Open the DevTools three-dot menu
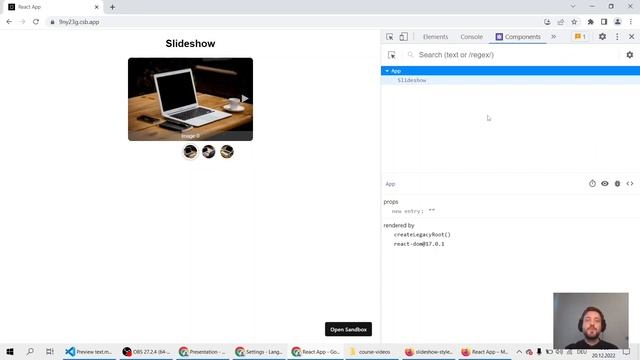The width and height of the screenshot is (640, 360). pyautogui.click(x=617, y=37)
